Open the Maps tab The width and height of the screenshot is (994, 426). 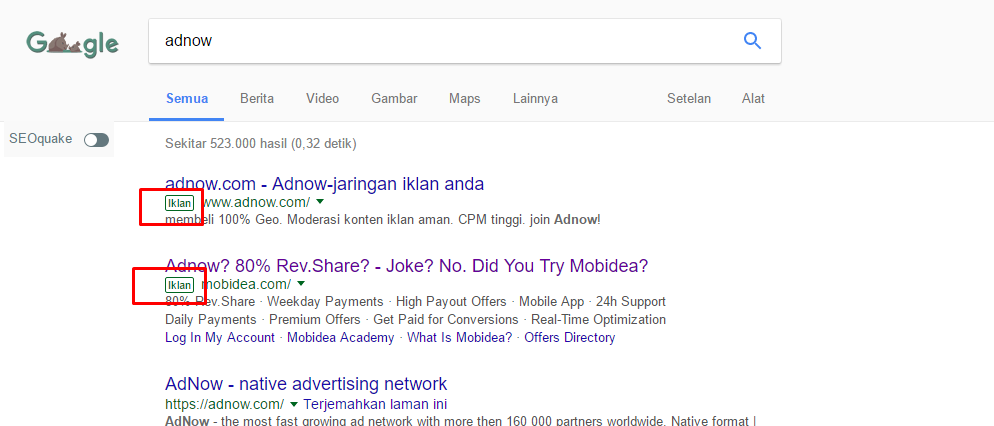pos(465,99)
